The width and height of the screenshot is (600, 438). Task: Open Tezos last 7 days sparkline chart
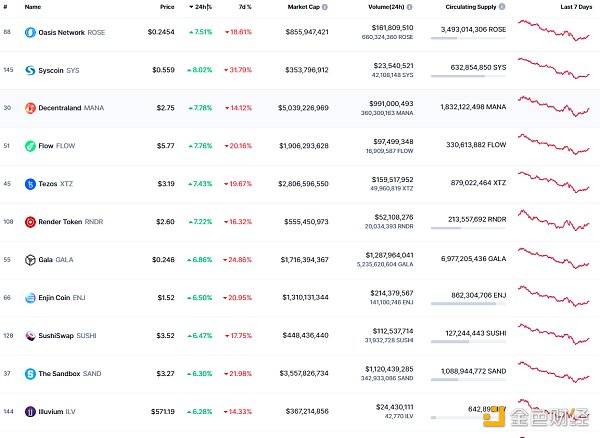(x=554, y=183)
